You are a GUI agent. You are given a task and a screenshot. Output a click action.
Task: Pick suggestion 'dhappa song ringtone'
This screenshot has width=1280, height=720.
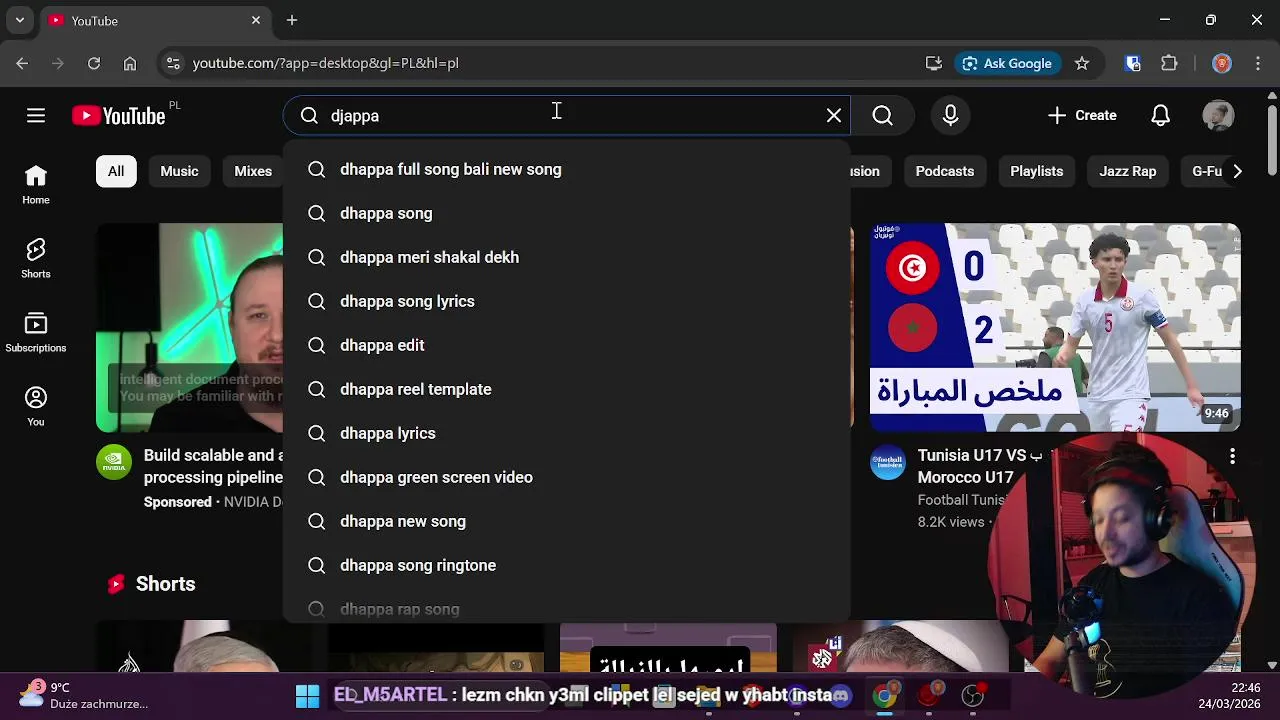[566, 565]
